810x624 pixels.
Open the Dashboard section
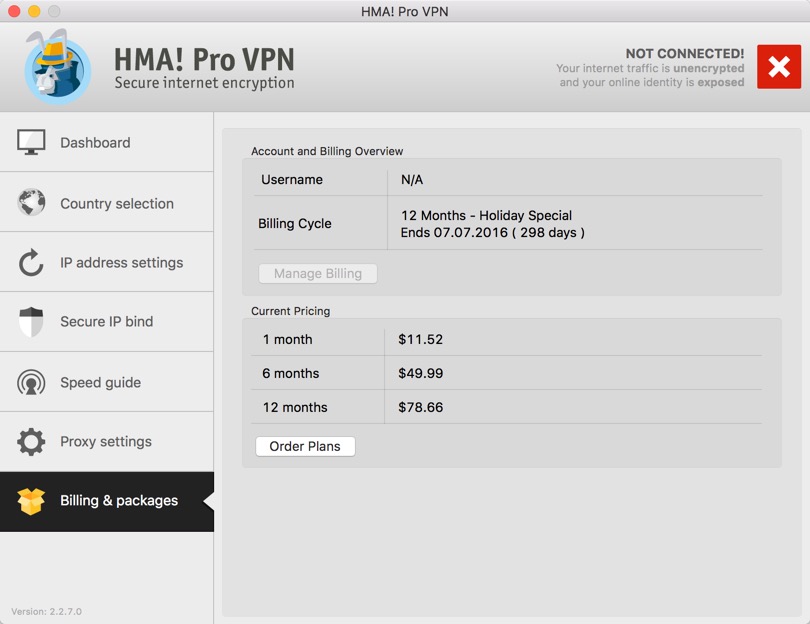pyautogui.click(x=106, y=142)
